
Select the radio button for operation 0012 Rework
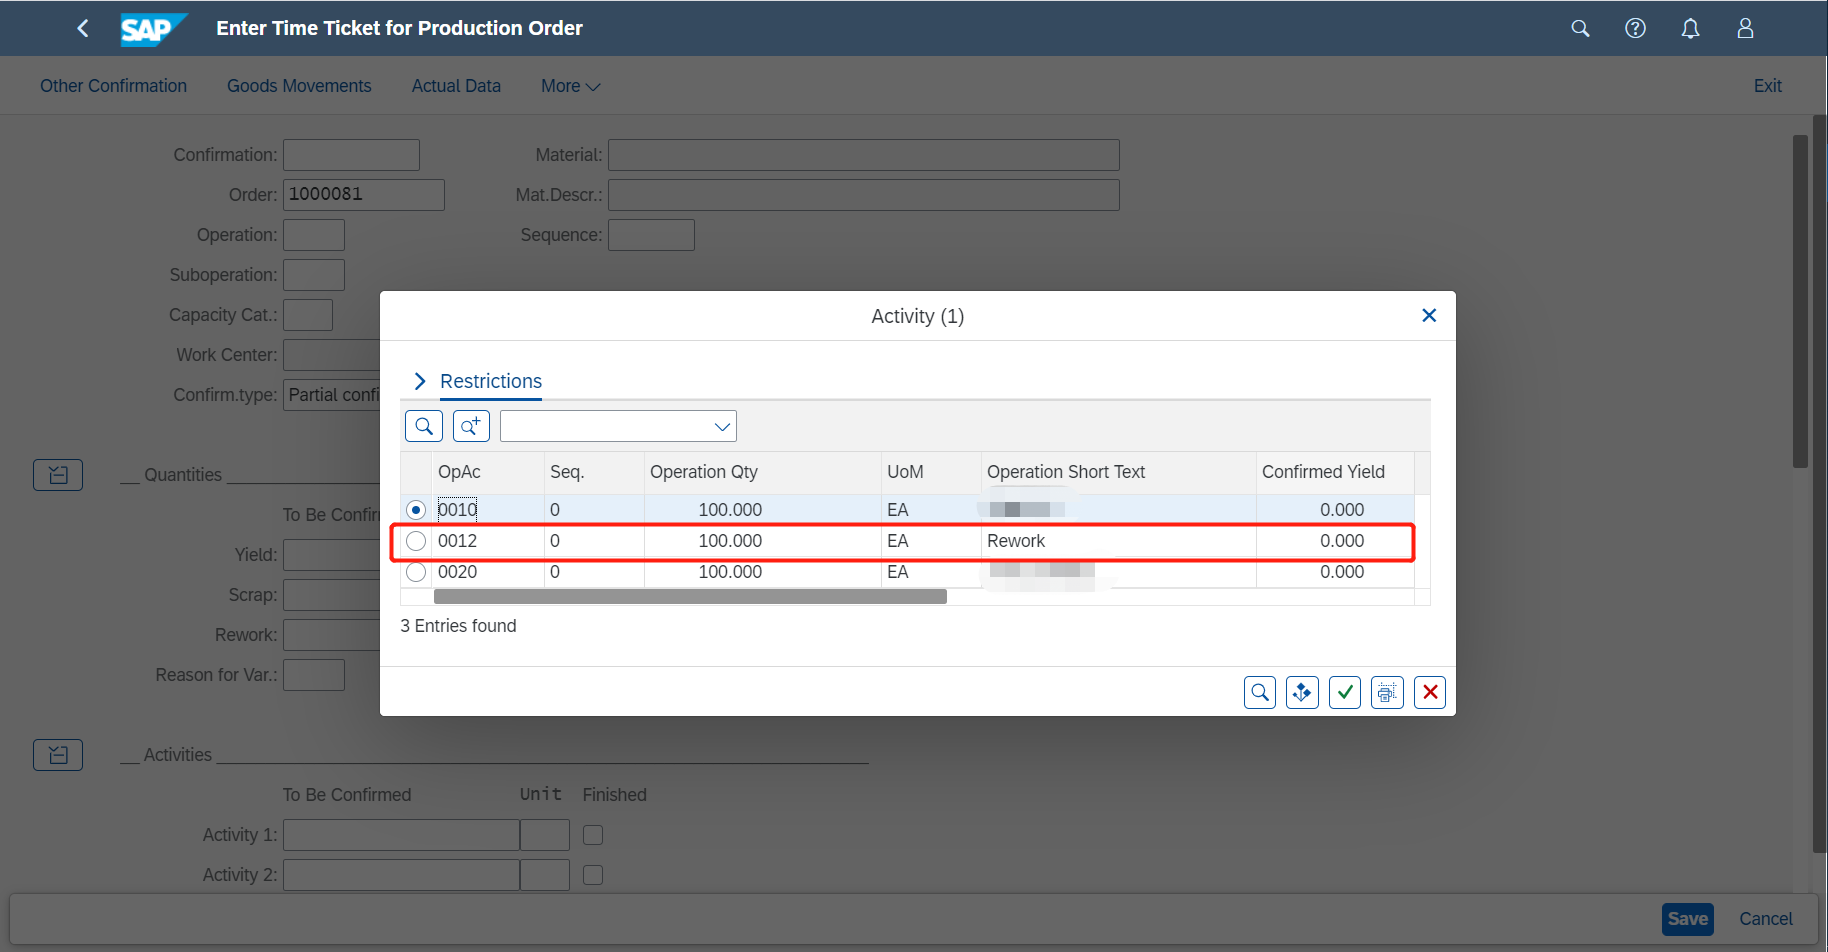415,540
